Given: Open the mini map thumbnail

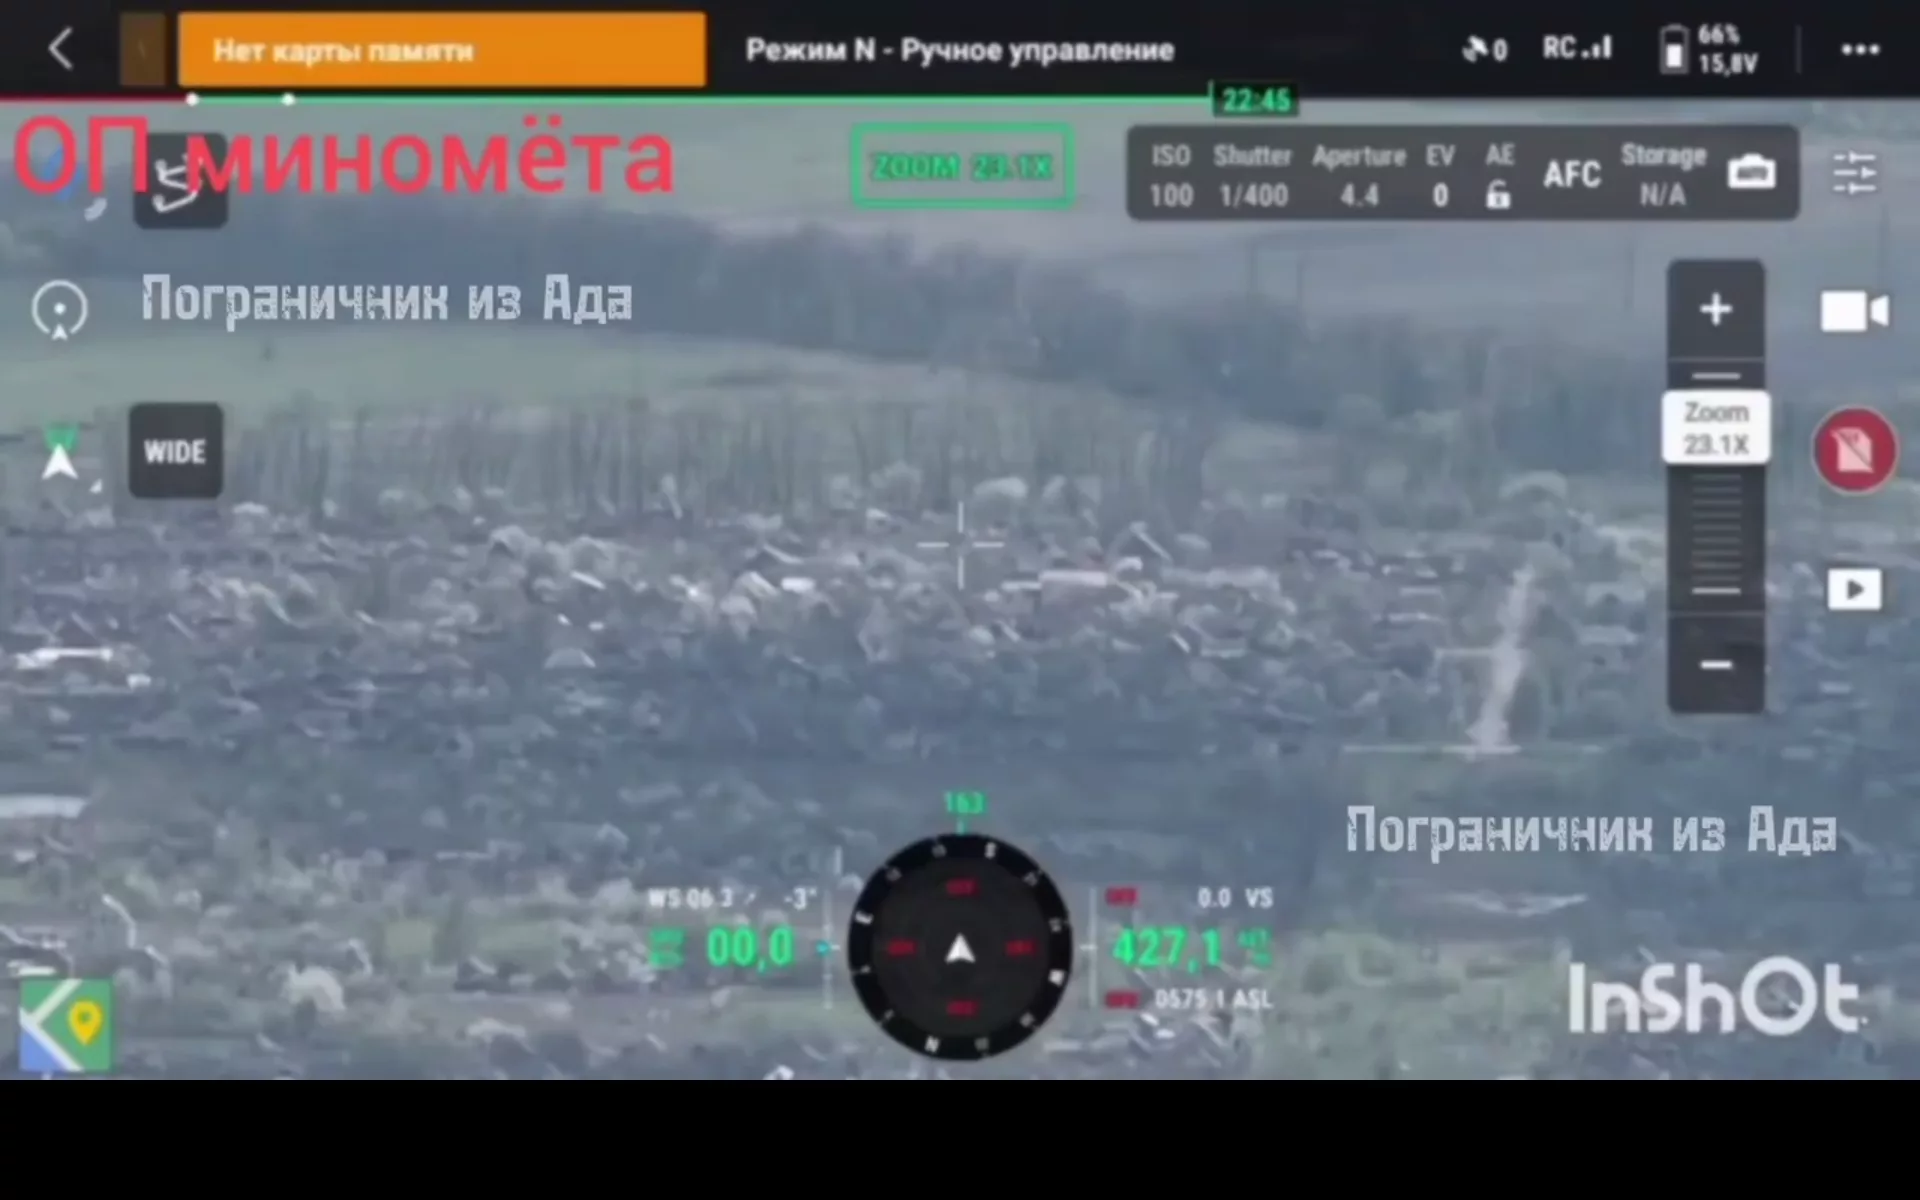Looking at the screenshot, I should (65, 1025).
